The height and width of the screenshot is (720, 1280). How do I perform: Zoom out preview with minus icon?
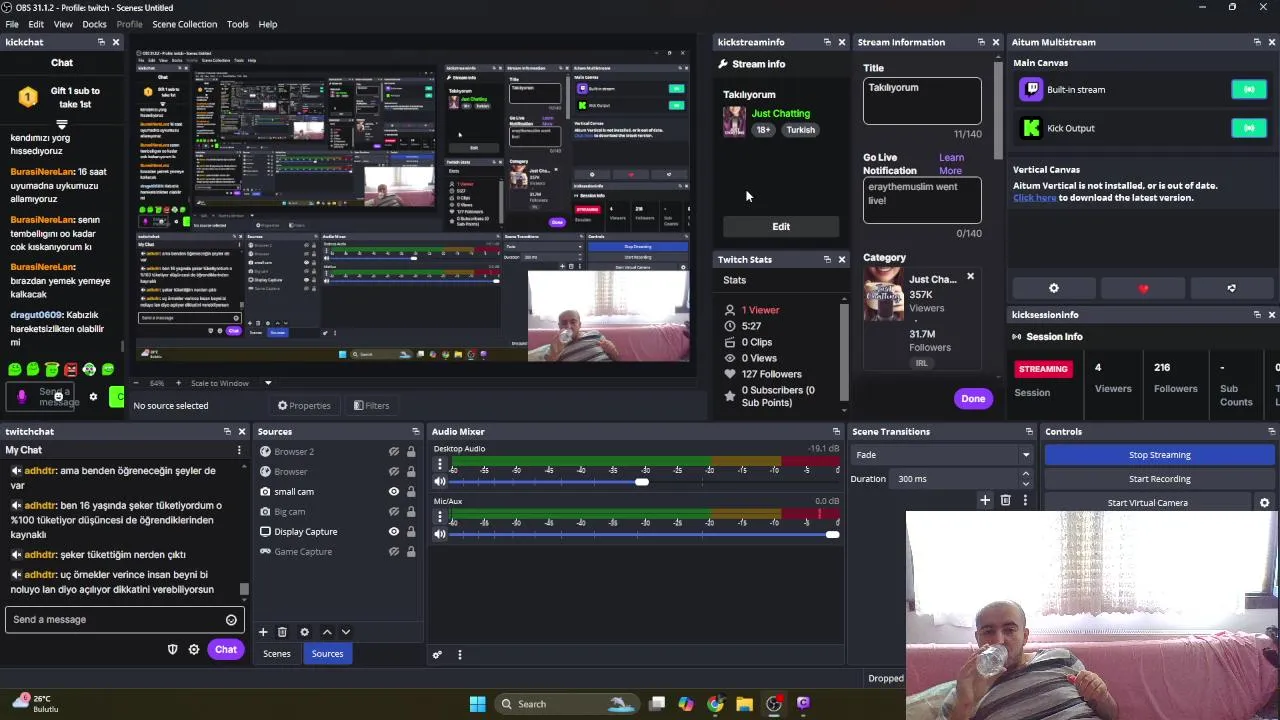(x=138, y=383)
